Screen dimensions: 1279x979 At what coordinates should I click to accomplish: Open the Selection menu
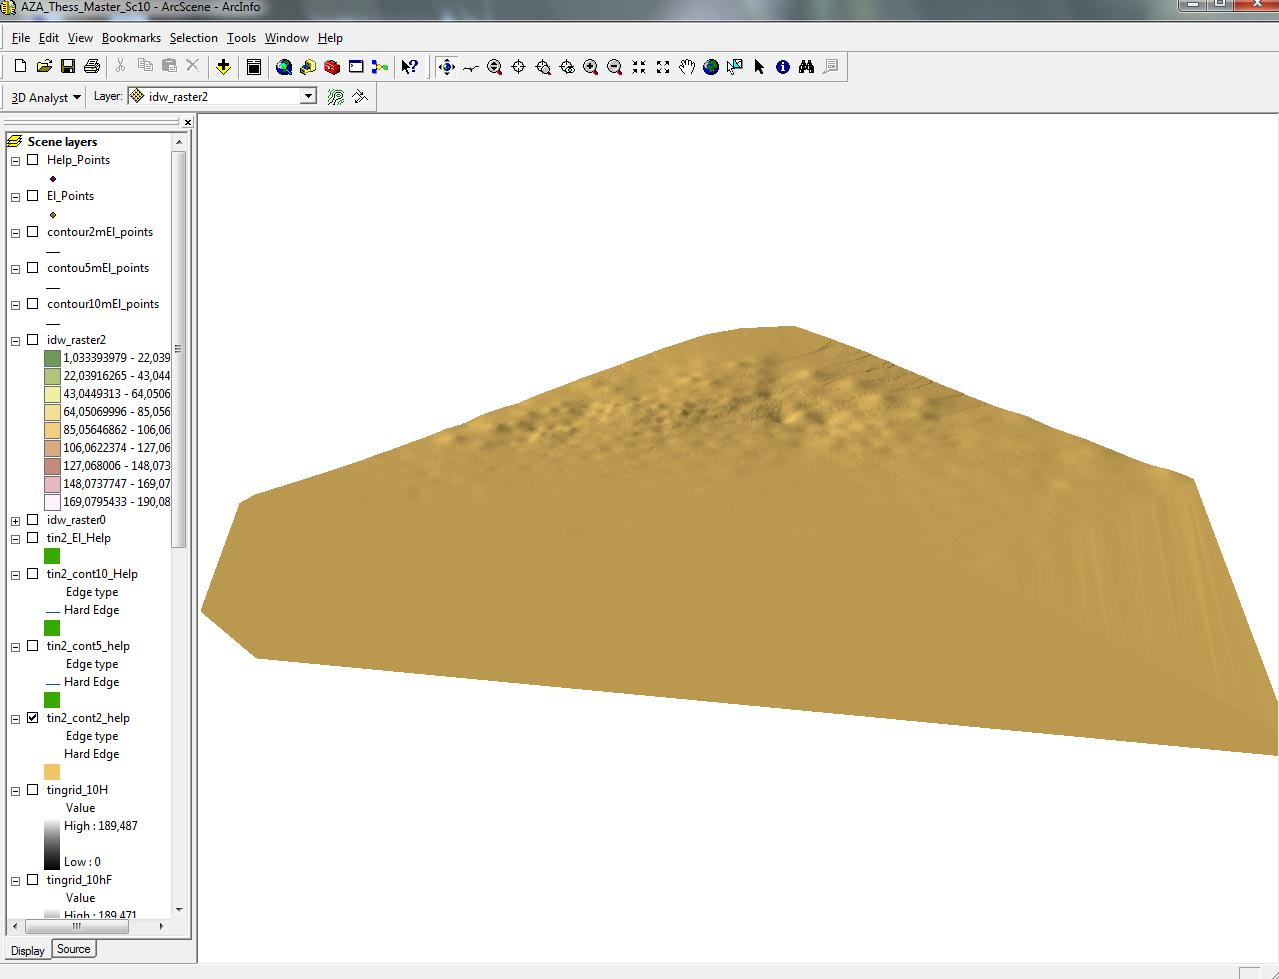coord(194,38)
